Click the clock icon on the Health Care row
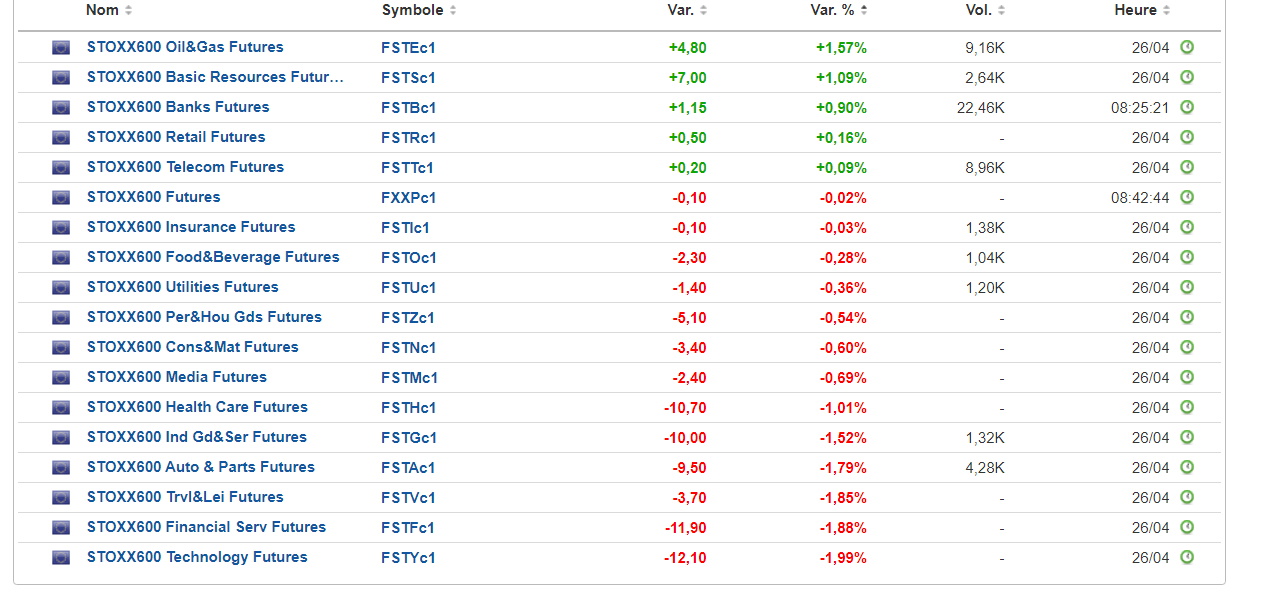The image size is (1263, 590). coord(1187,407)
